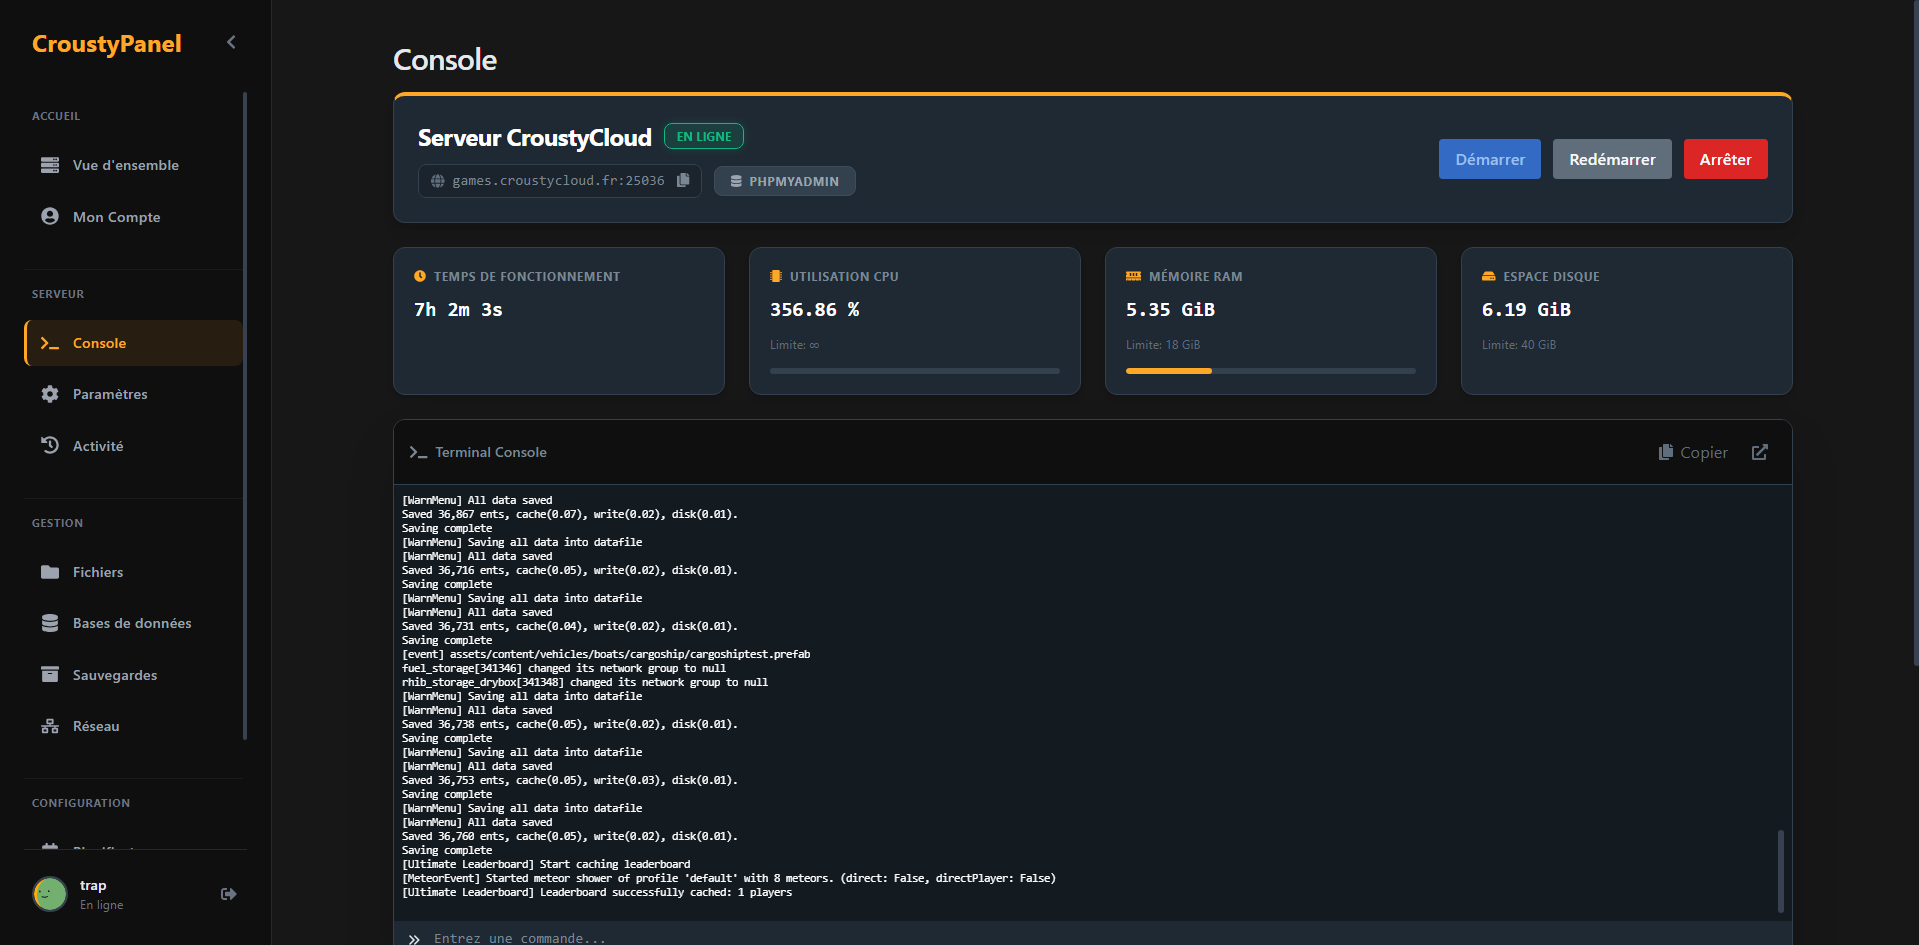The height and width of the screenshot is (945, 1919).
Task: Go to Mon Compte page
Action: [x=134, y=217]
